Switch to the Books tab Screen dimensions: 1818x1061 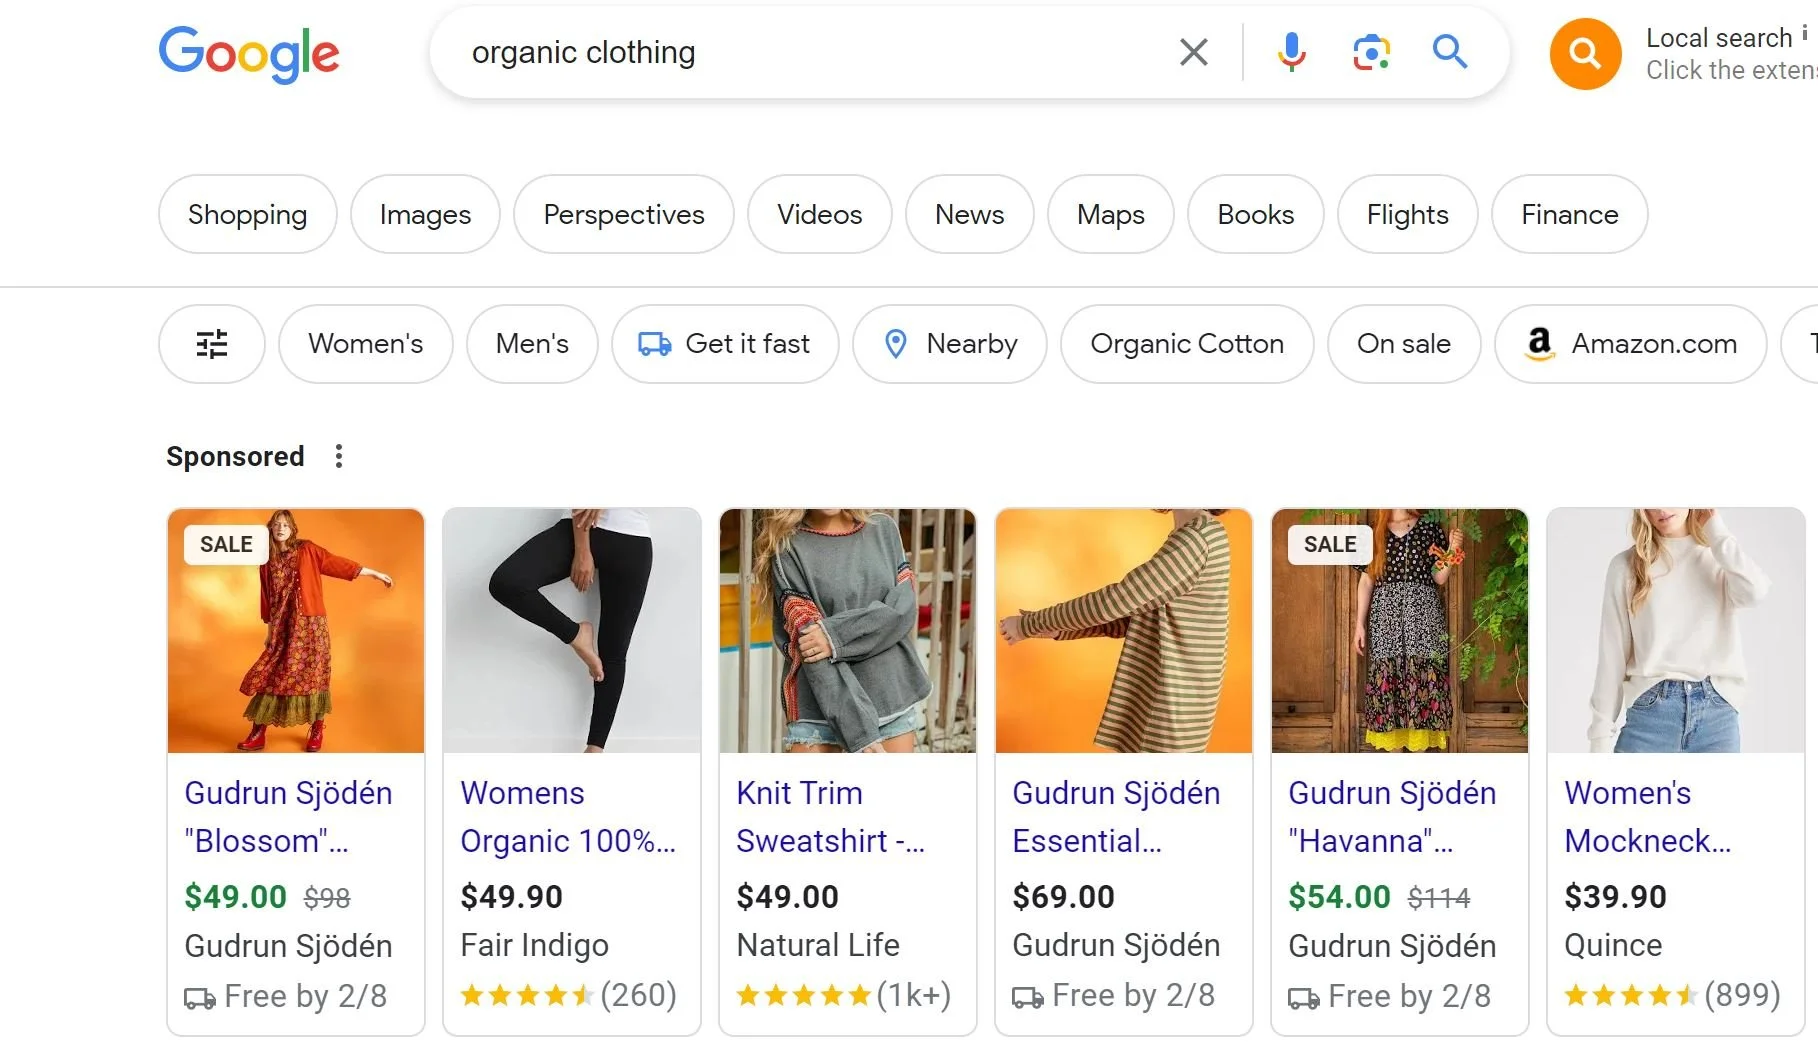(1256, 214)
